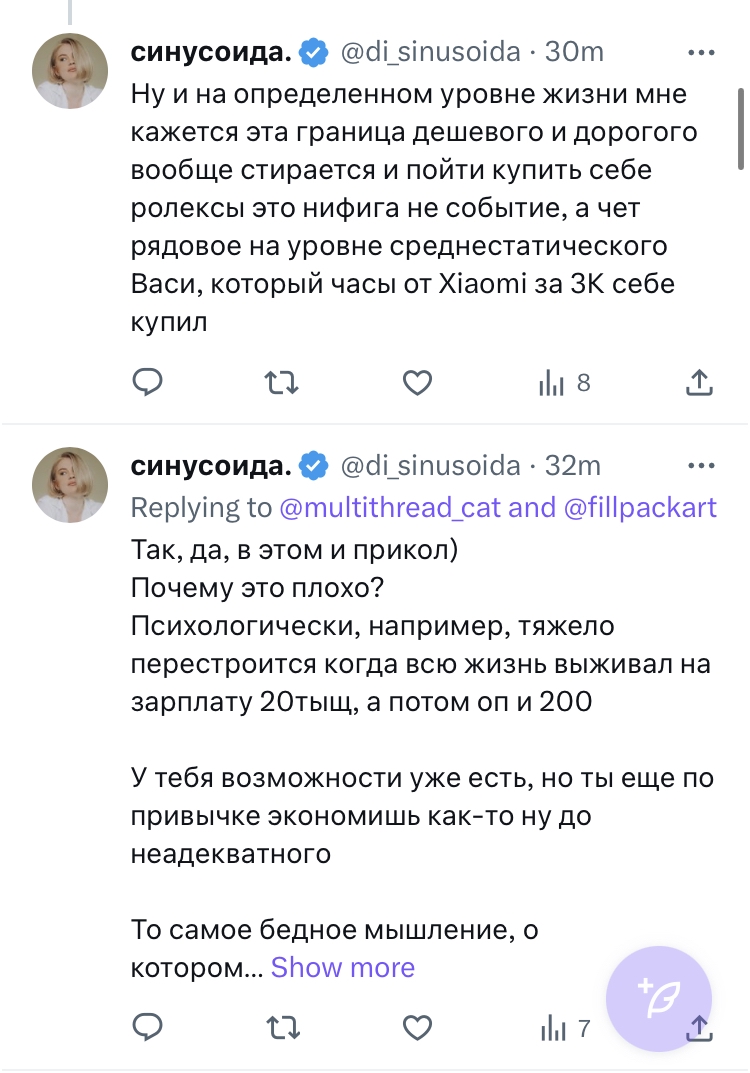View analytics showing 8 views
This screenshot has height=1073, width=750.
(565, 383)
